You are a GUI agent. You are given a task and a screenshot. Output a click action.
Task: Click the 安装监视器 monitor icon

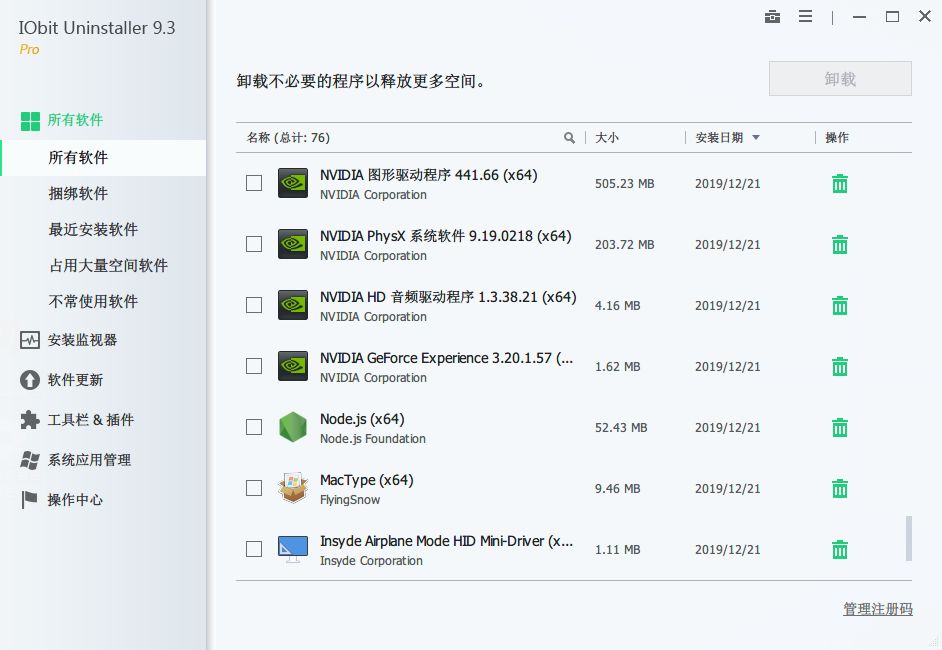[x=30, y=340]
